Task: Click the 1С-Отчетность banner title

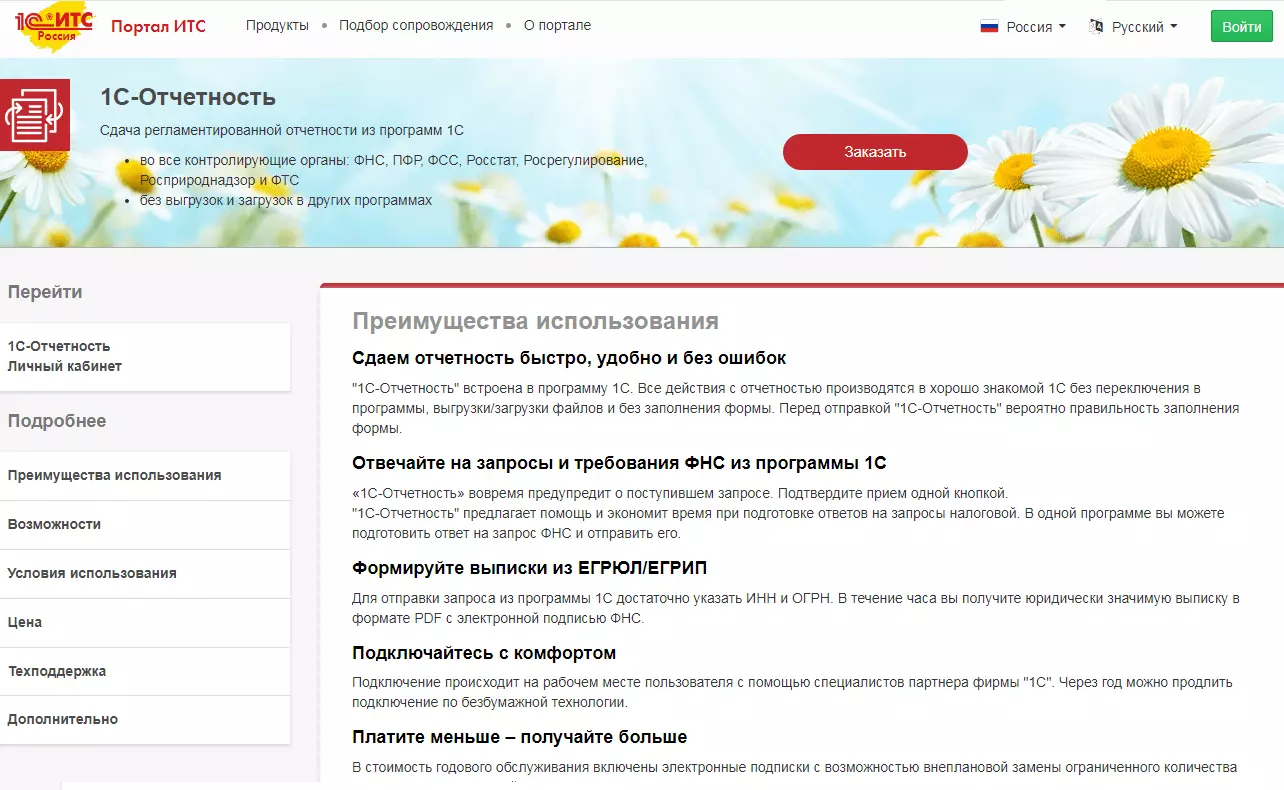Action: [x=188, y=97]
